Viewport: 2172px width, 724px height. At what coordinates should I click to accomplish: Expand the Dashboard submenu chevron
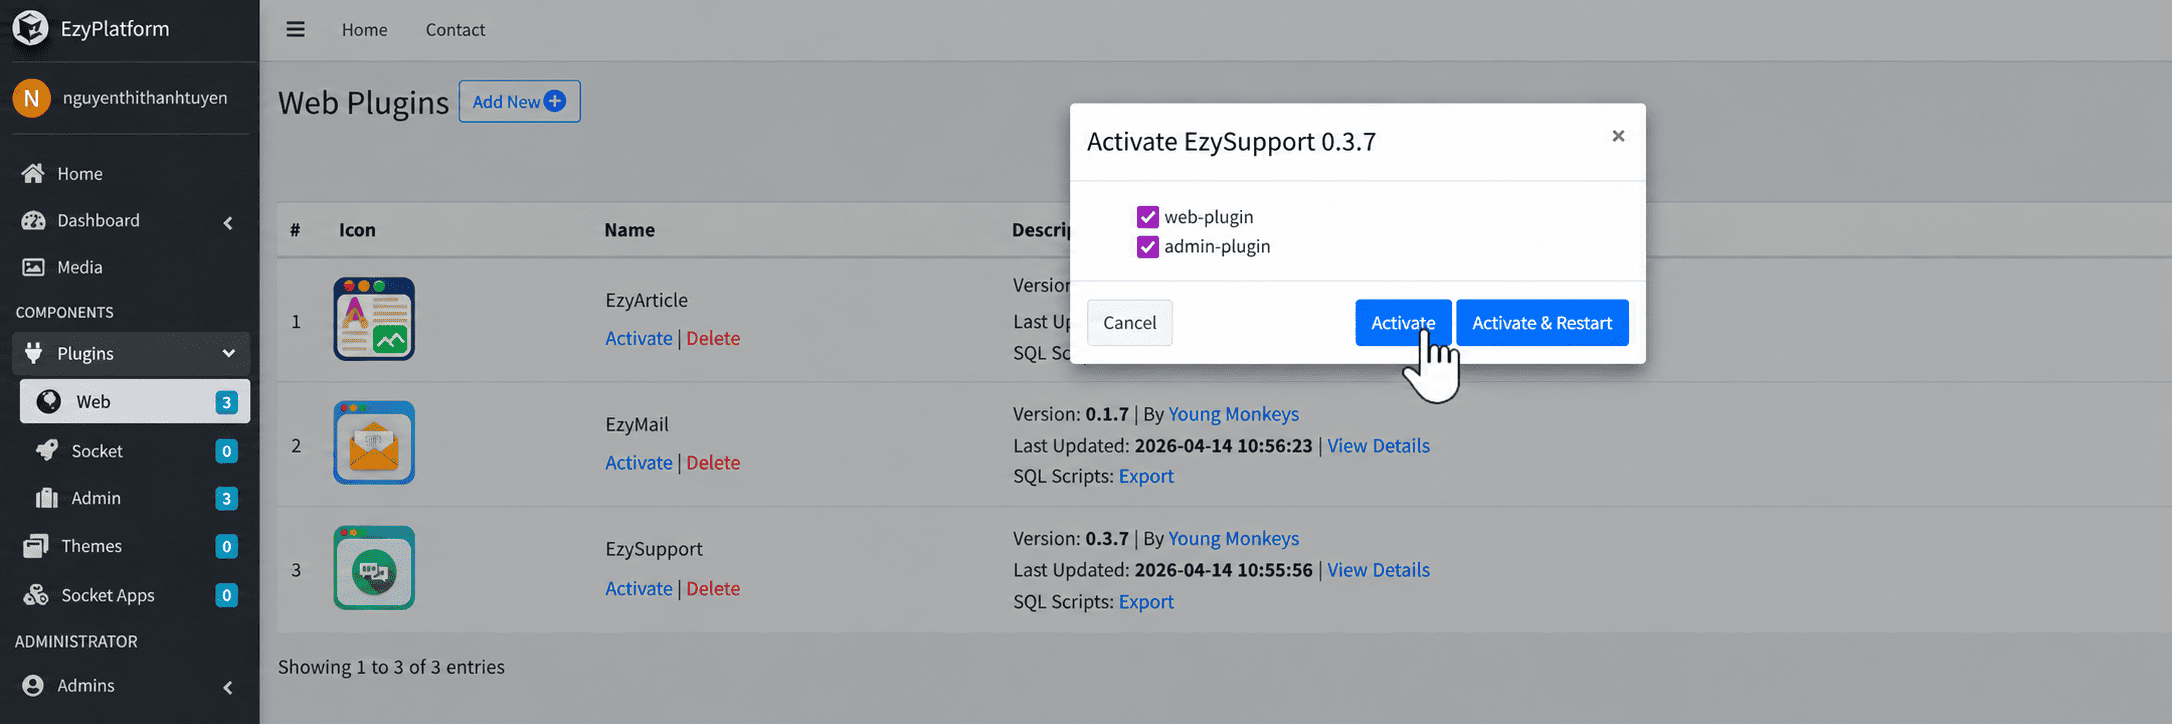tap(228, 222)
